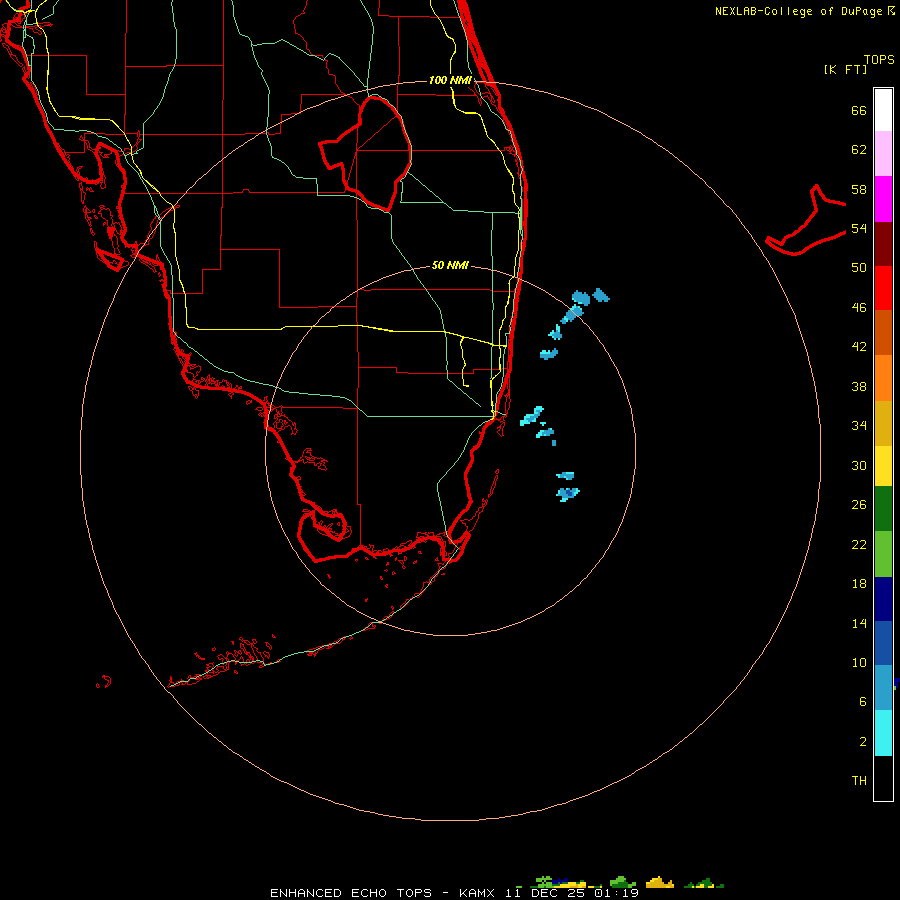
Task: Click the white color swatch in the legend
Action: [883, 110]
